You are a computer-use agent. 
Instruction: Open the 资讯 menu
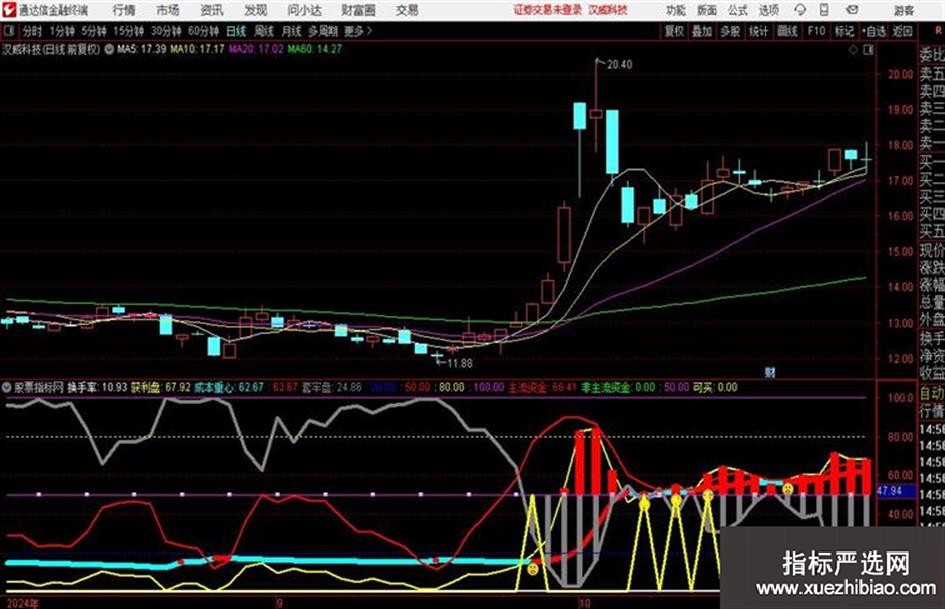[212, 10]
